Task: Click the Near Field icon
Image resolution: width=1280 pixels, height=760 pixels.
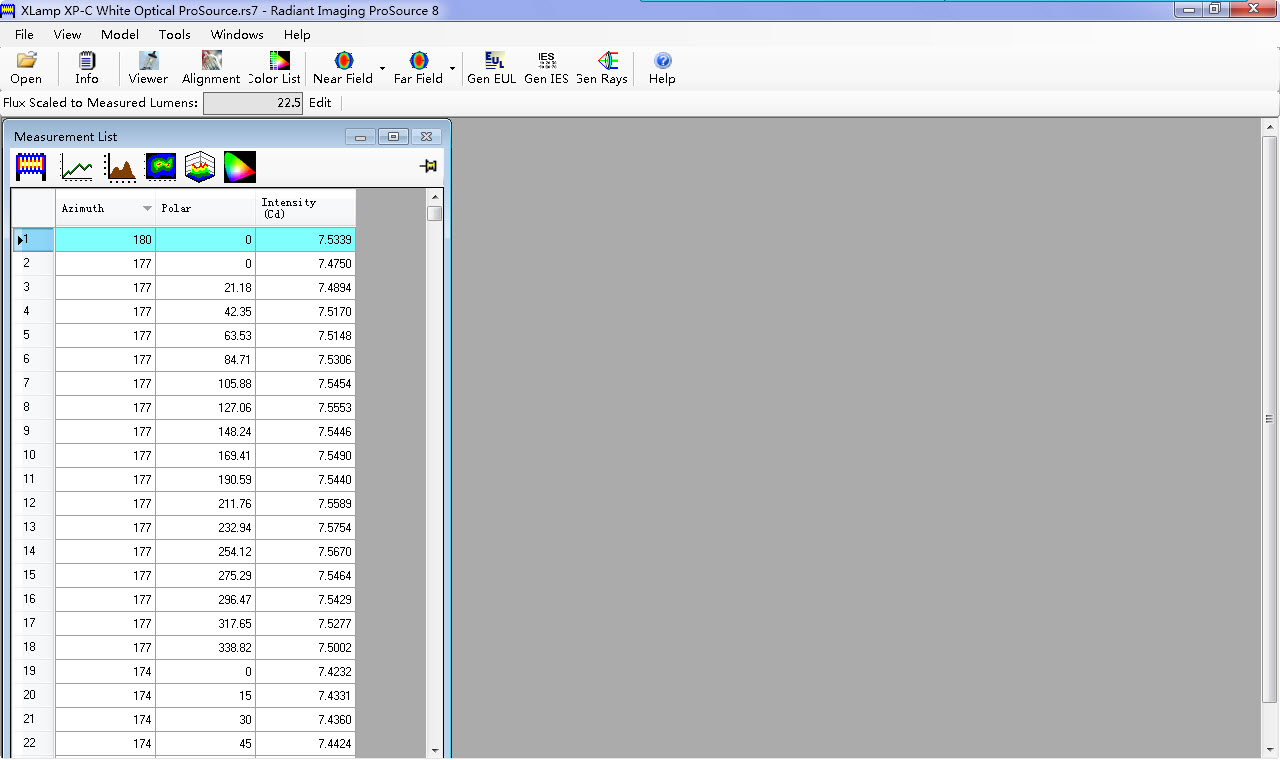Action: click(343, 68)
